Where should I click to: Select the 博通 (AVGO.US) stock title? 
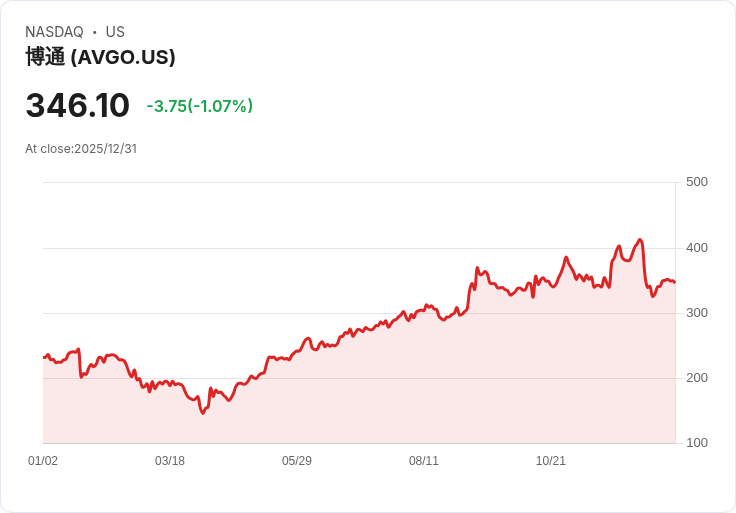(x=100, y=57)
